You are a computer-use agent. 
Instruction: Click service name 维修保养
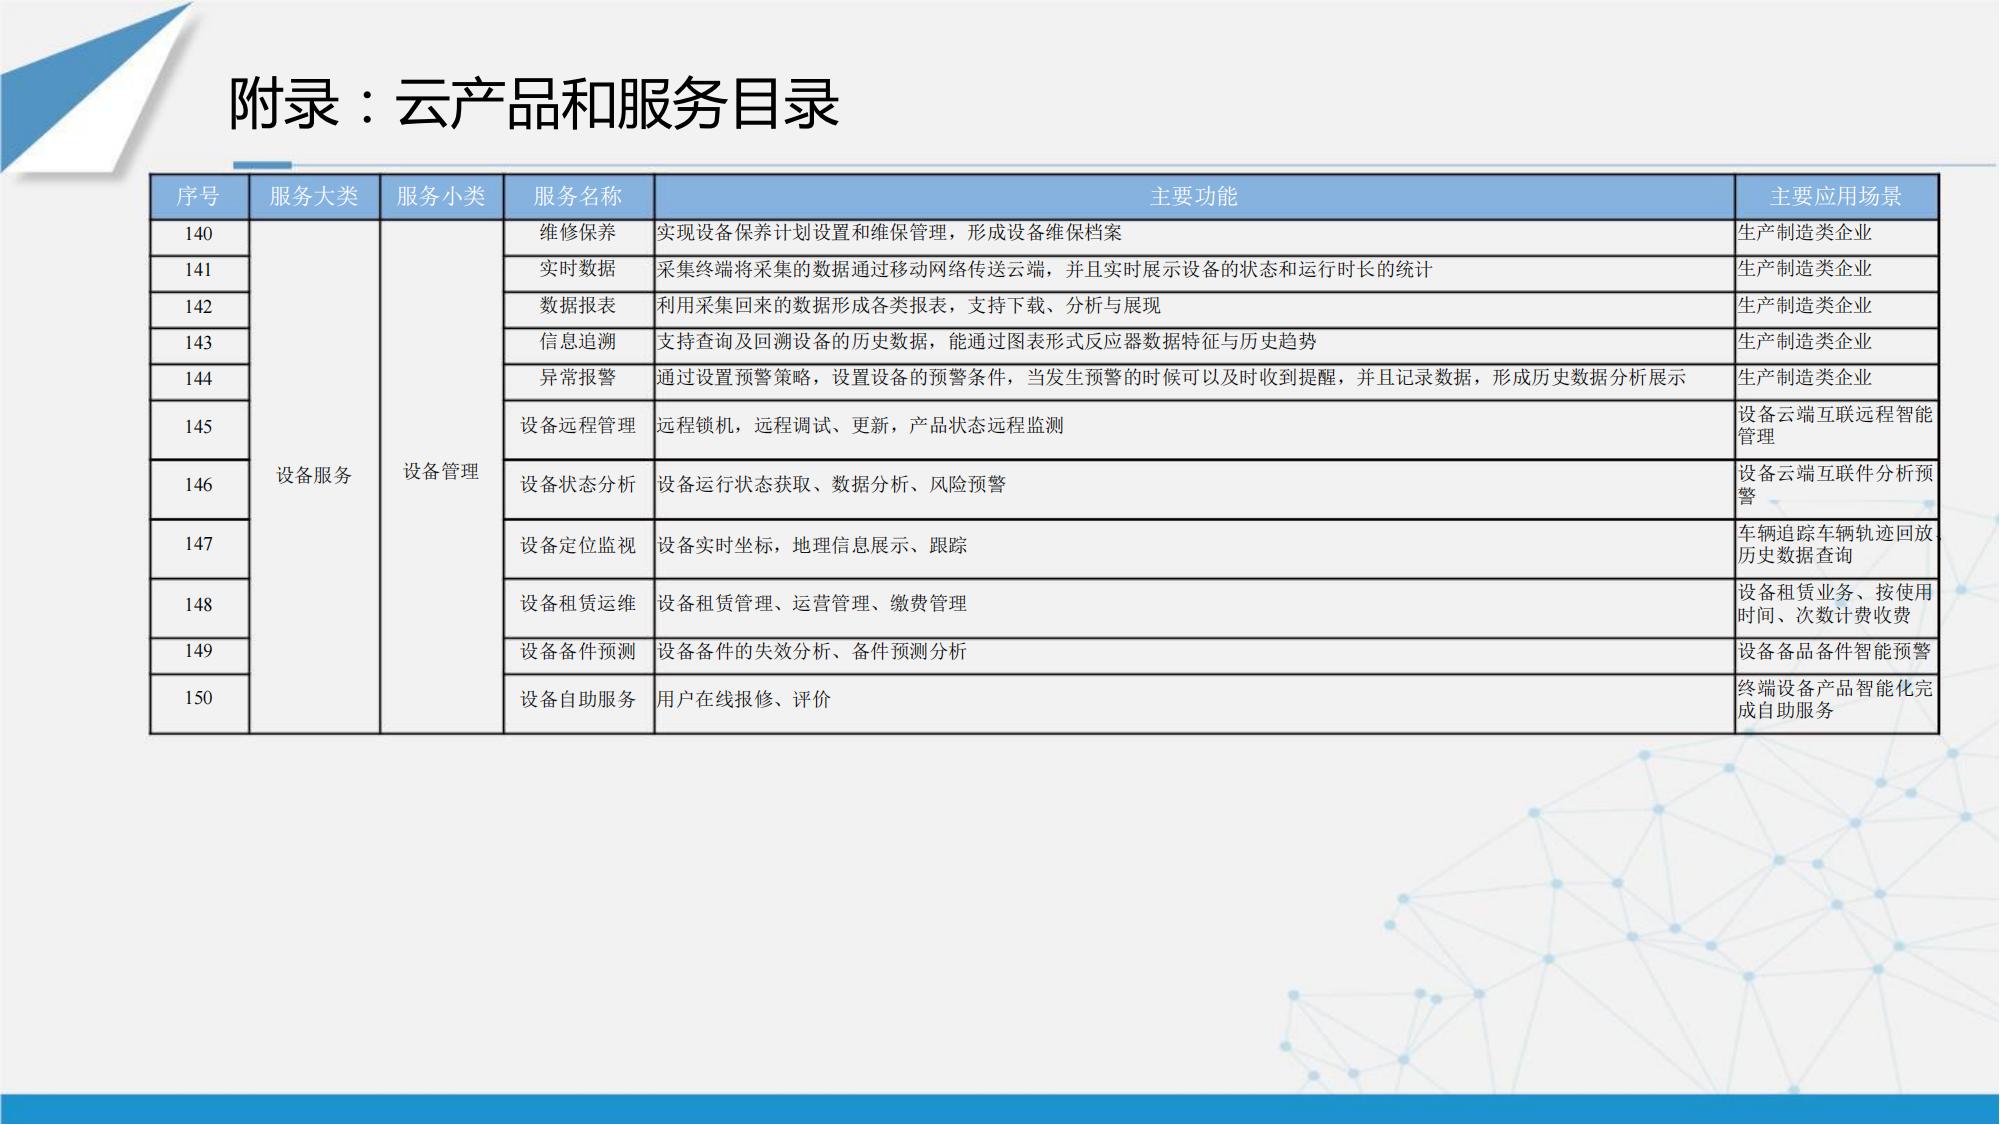(x=578, y=233)
